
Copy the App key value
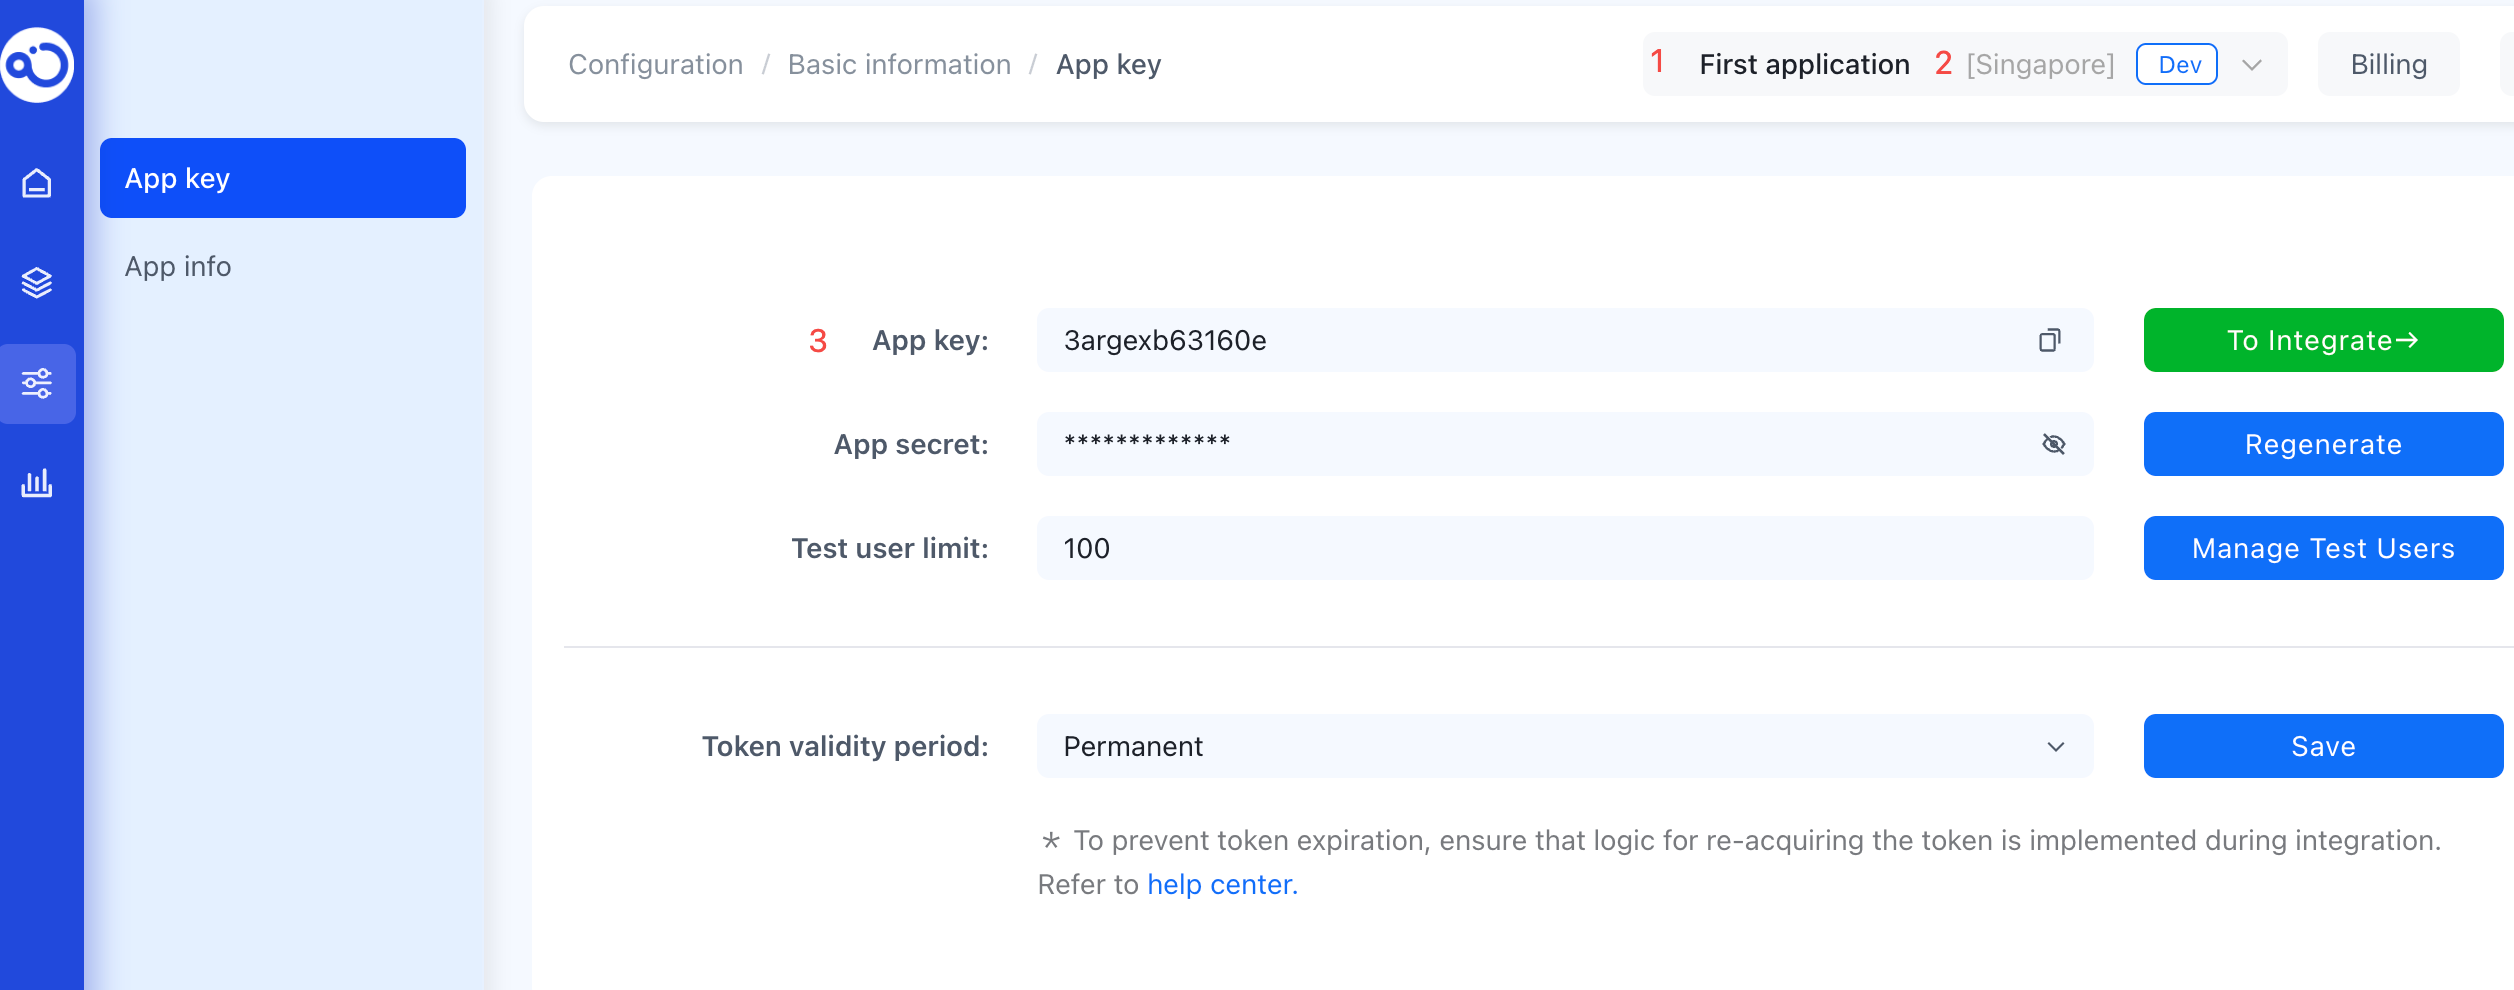2049,340
